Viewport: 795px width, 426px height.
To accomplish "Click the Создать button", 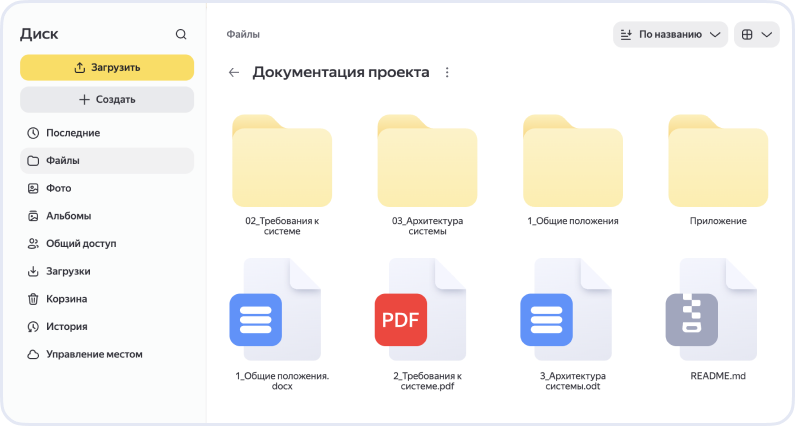I will click(x=107, y=99).
